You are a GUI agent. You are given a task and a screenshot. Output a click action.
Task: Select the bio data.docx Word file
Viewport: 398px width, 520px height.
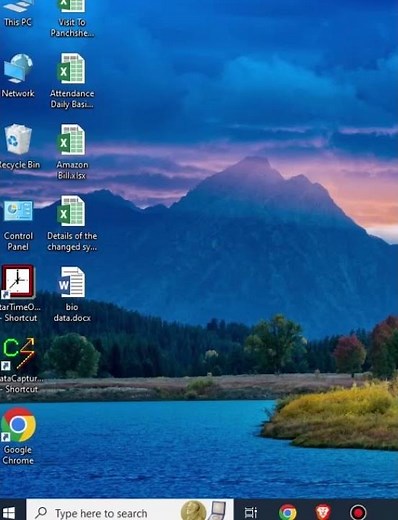(72, 295)
